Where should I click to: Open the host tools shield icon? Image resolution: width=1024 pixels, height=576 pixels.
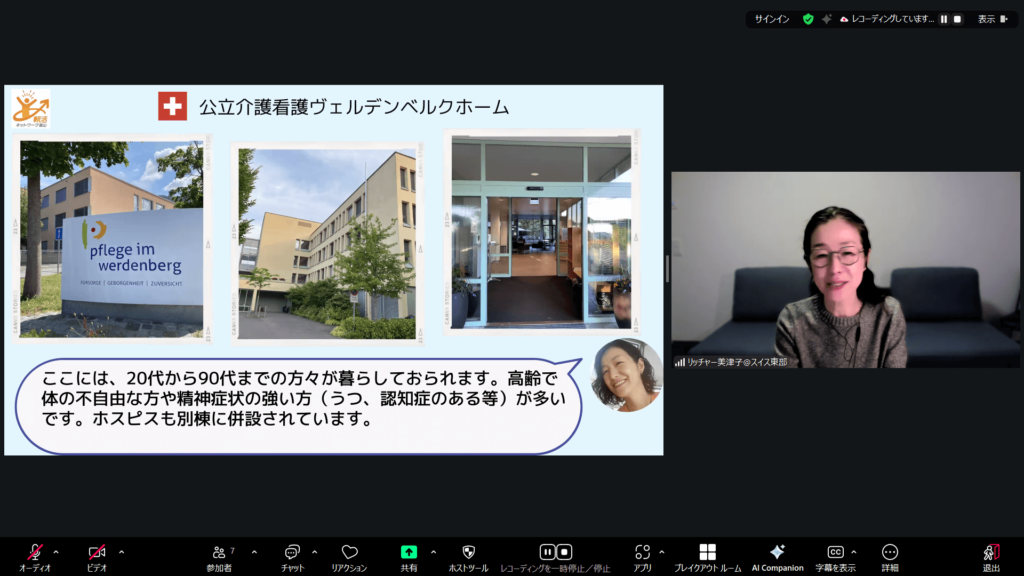(x=468, y=552)
